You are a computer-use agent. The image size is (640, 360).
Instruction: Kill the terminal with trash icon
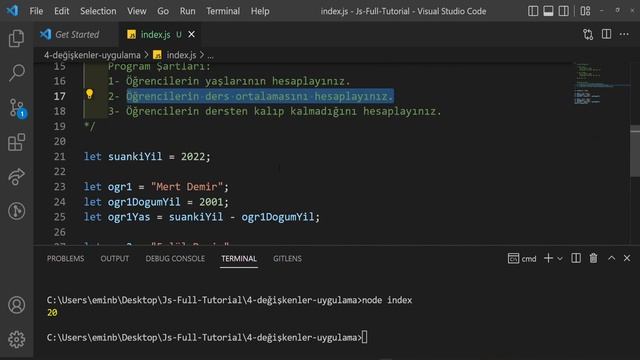pos(593,258)
